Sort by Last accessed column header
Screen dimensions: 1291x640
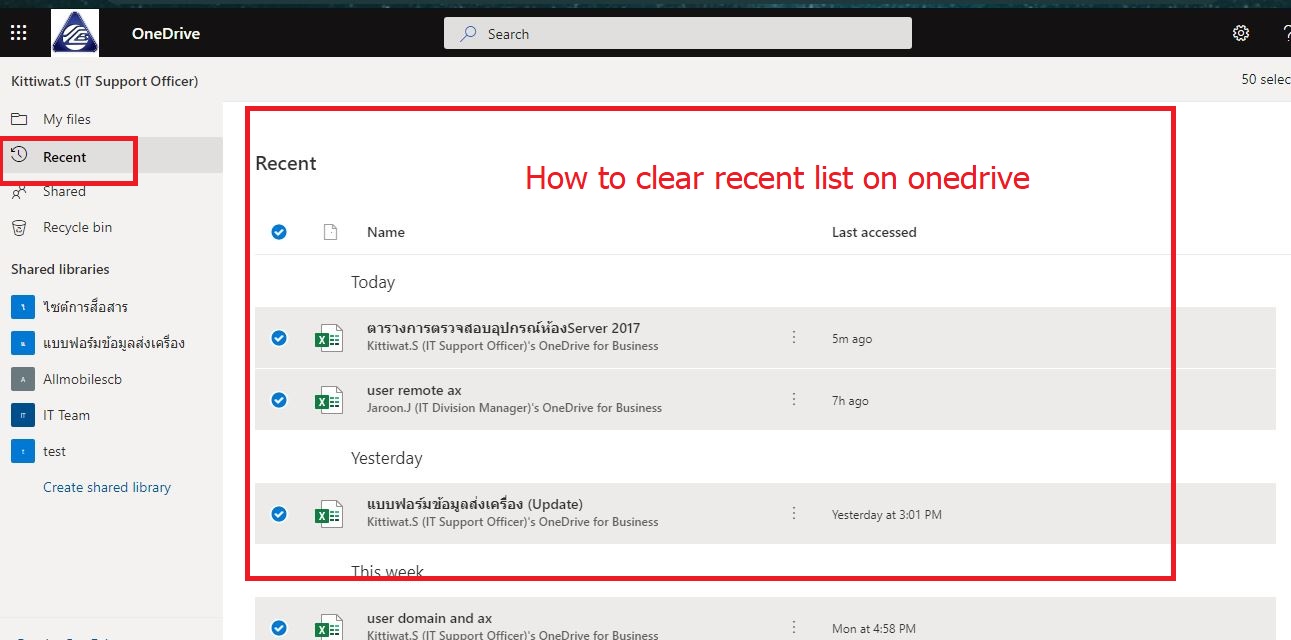pyautogui.click(x=874, y=232)
